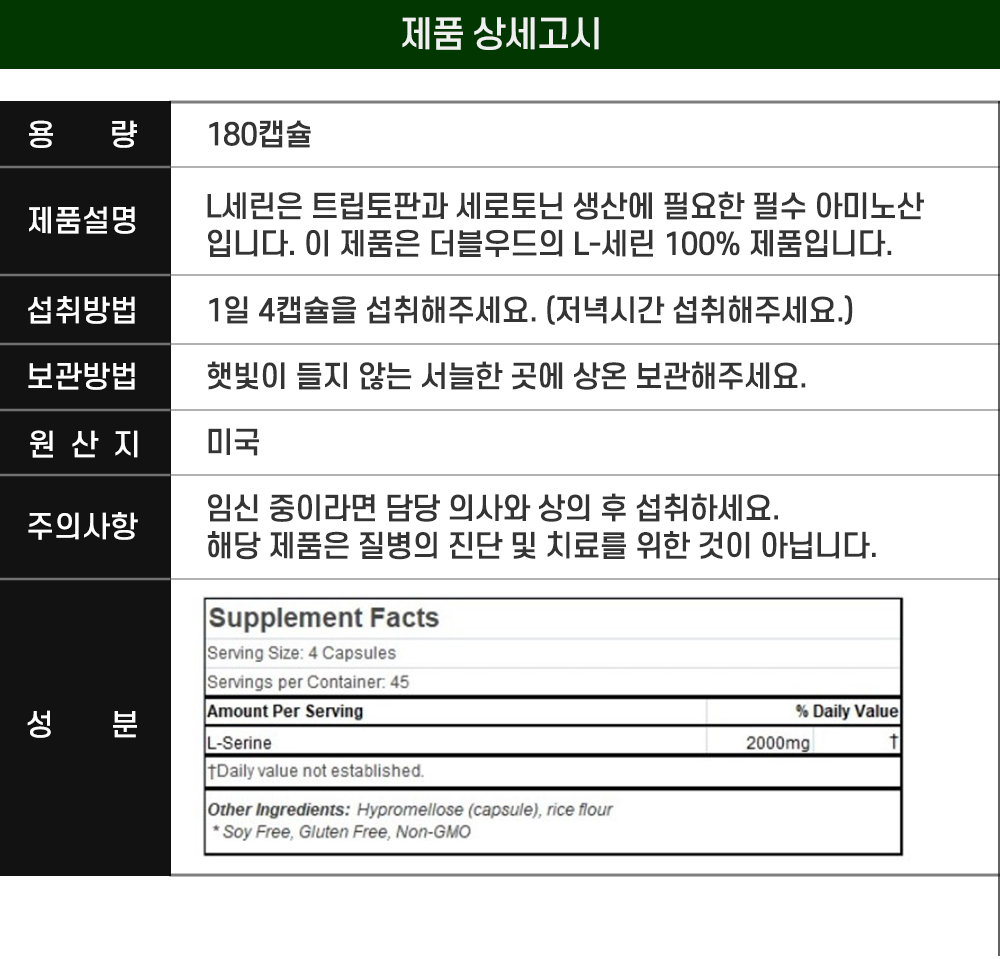The height and width of the screenshot is (959, 1000).
Task: Select the 성분 label cell
Action: (84, 726)
